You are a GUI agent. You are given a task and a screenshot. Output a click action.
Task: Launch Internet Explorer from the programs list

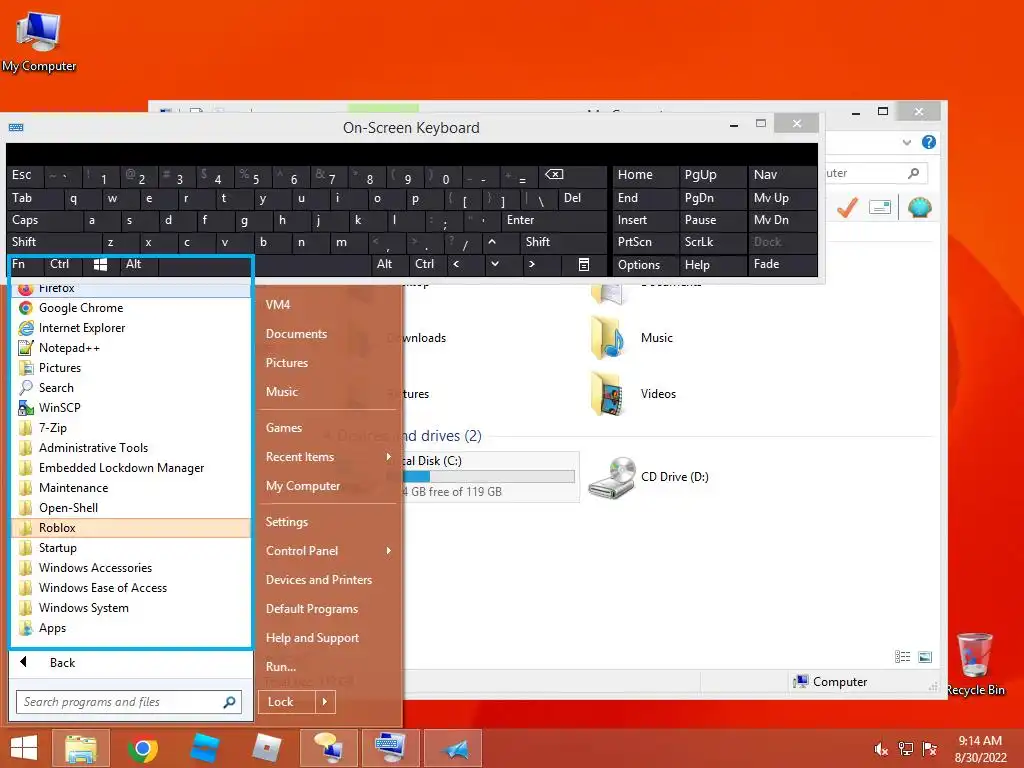pos(131,328)
